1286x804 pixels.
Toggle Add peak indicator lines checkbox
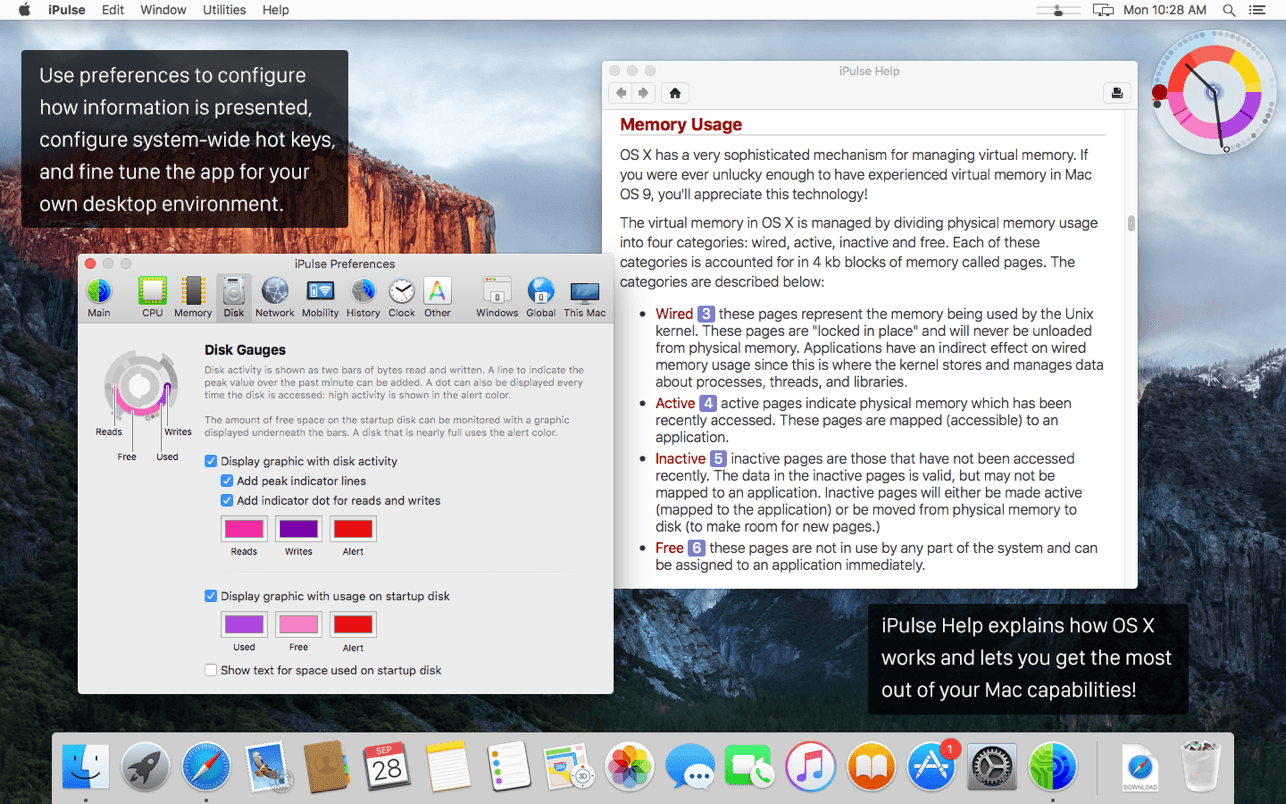[227, 481]
